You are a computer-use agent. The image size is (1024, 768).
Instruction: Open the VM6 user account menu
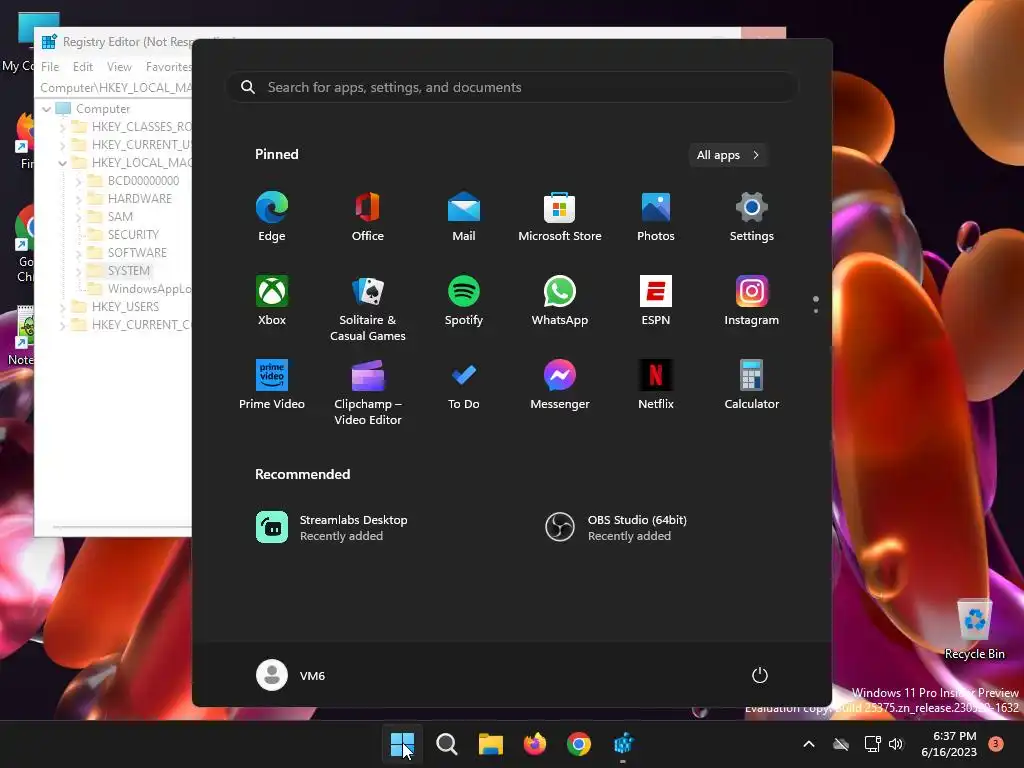(291, 675)
